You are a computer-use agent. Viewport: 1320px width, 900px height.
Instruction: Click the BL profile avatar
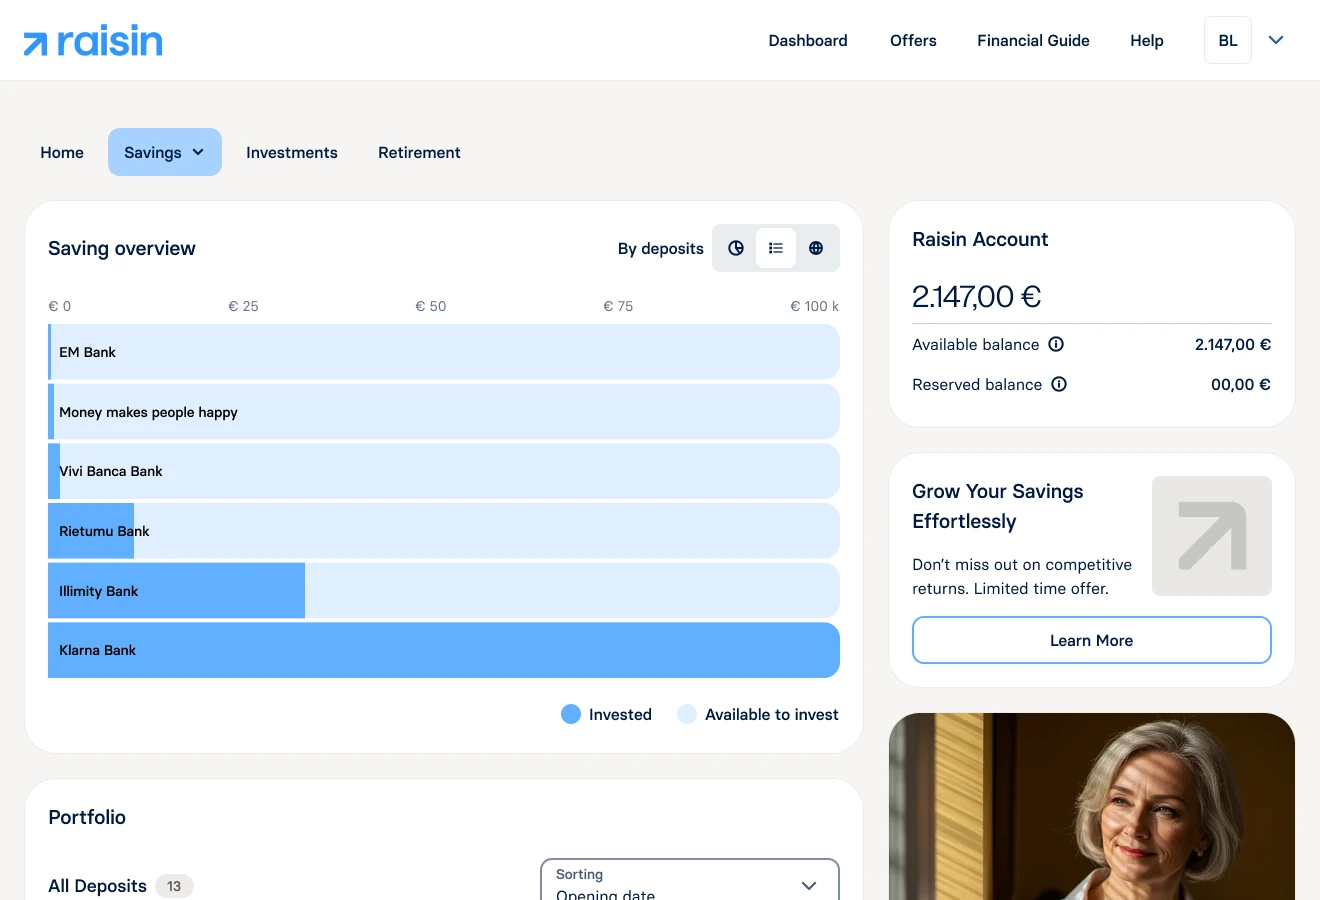pyautogui.click(x=1228, y=40)
